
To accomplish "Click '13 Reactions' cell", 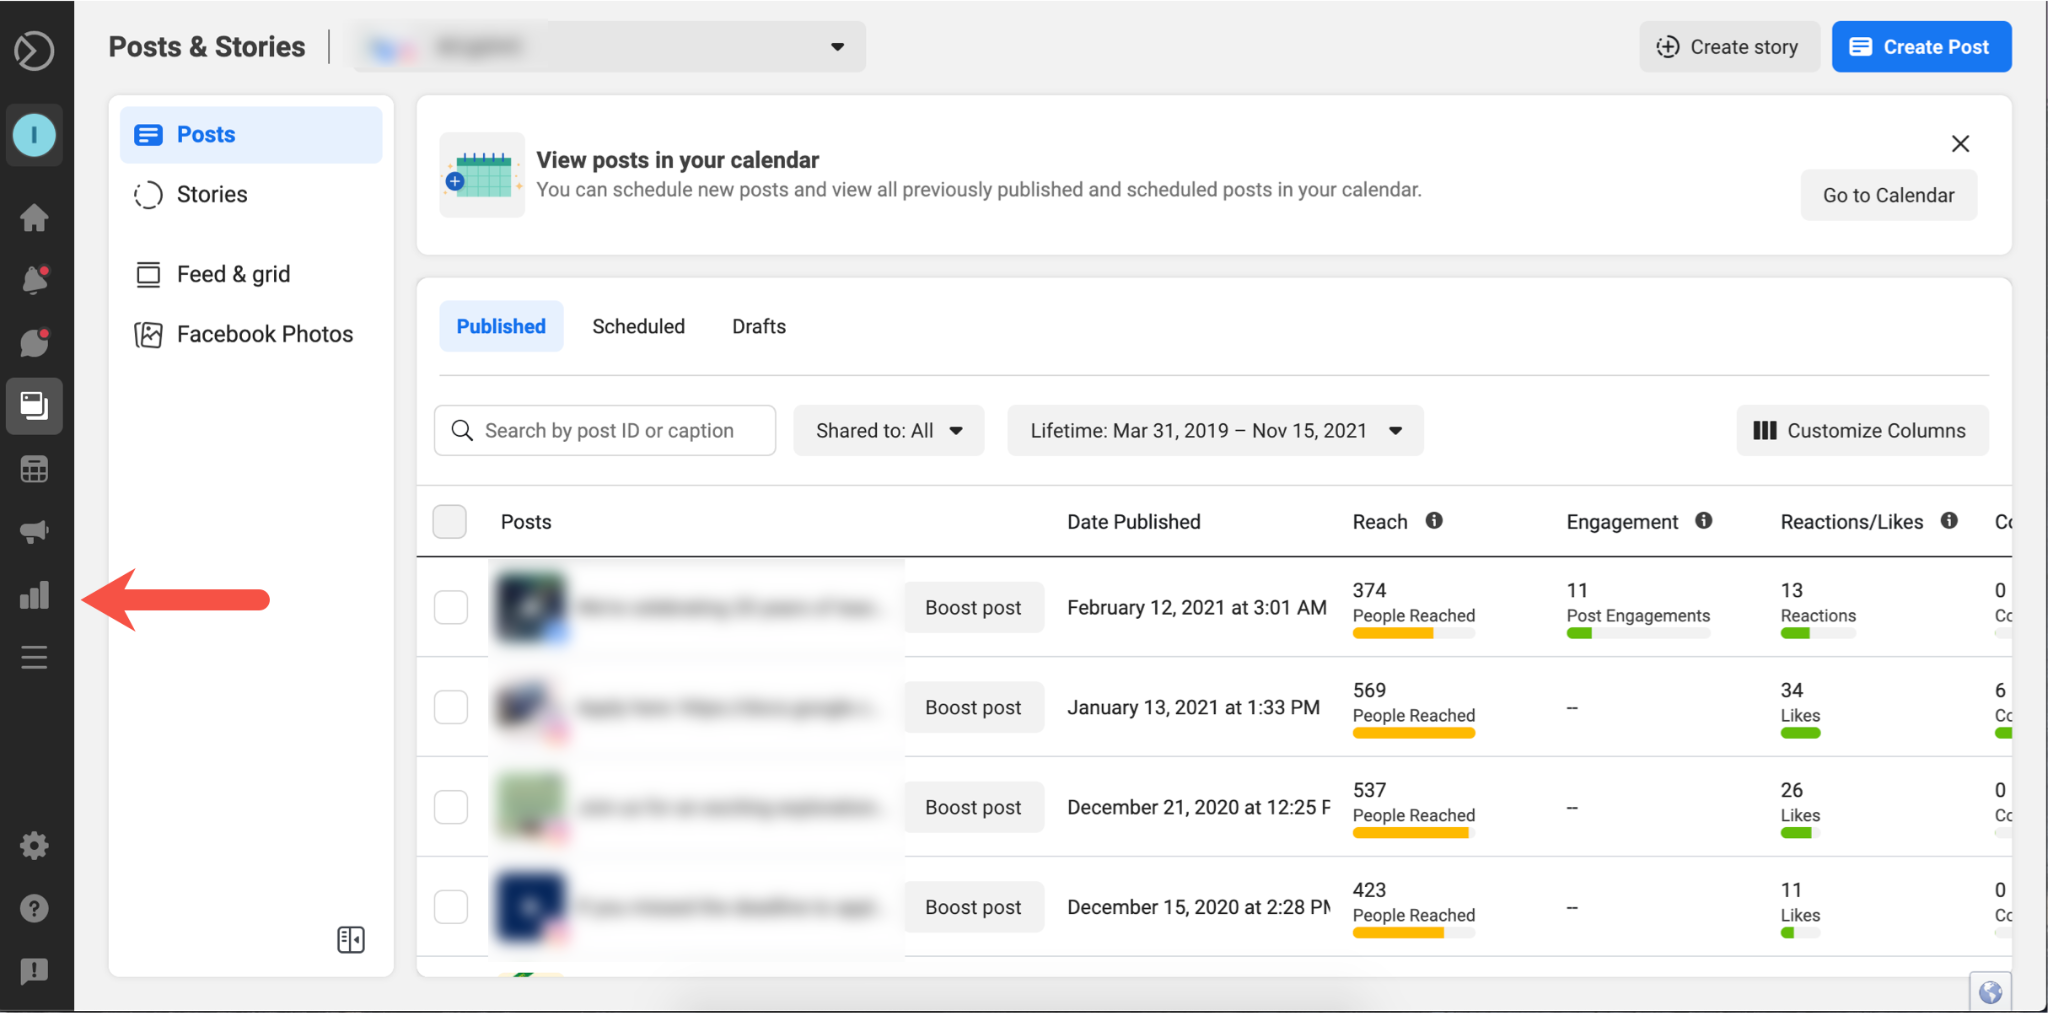I will tap(1818, 609).
